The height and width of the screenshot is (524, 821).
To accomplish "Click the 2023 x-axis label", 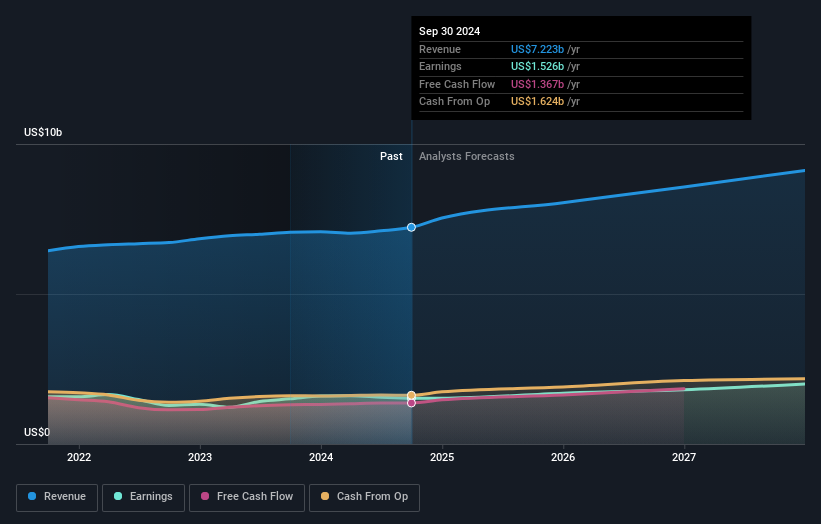I will [200, 458].
